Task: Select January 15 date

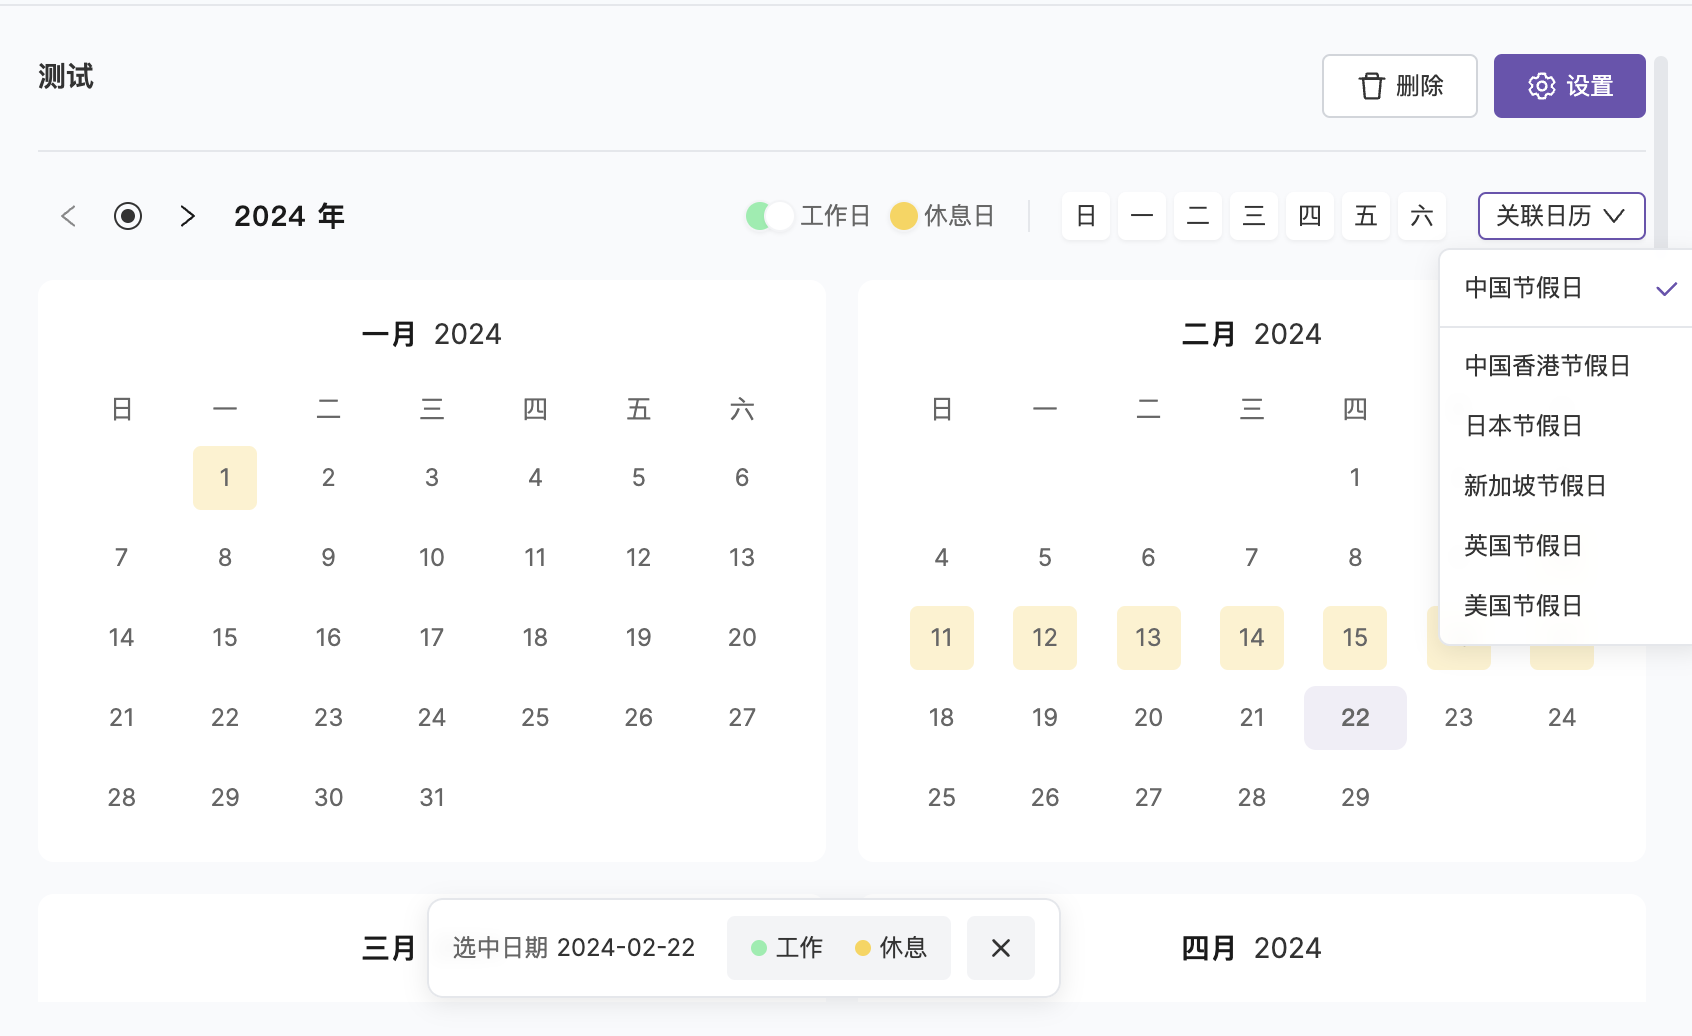Action: click(x=225, y=638)
